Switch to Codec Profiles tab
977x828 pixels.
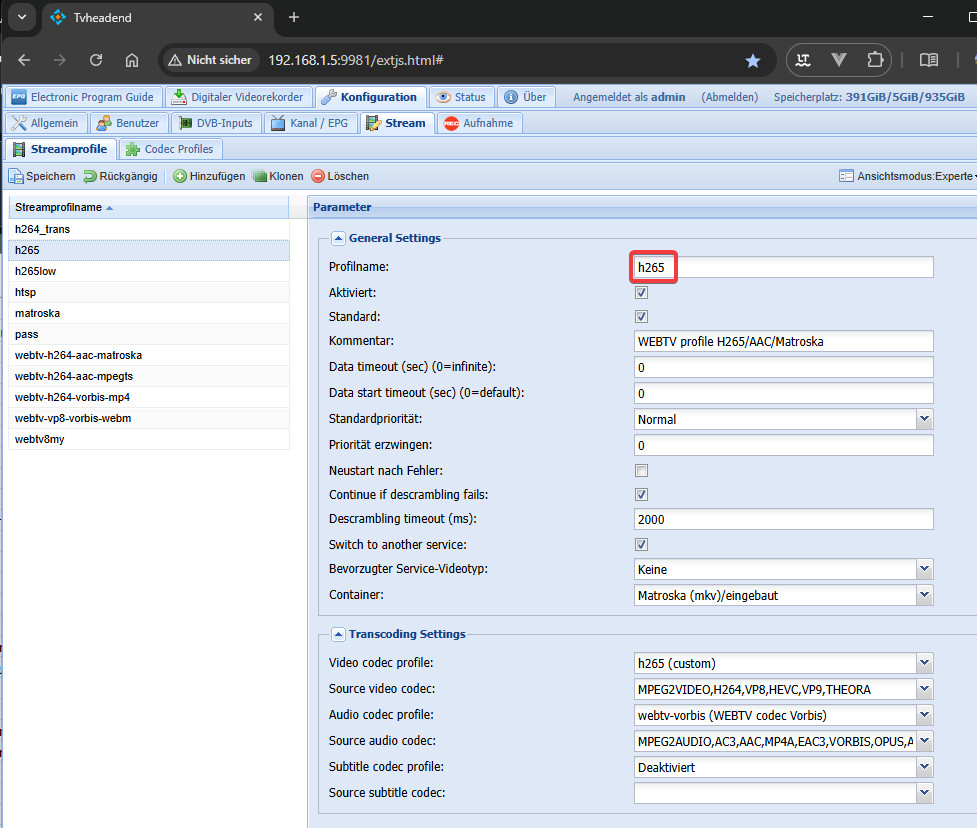click(x=170, y=149)
